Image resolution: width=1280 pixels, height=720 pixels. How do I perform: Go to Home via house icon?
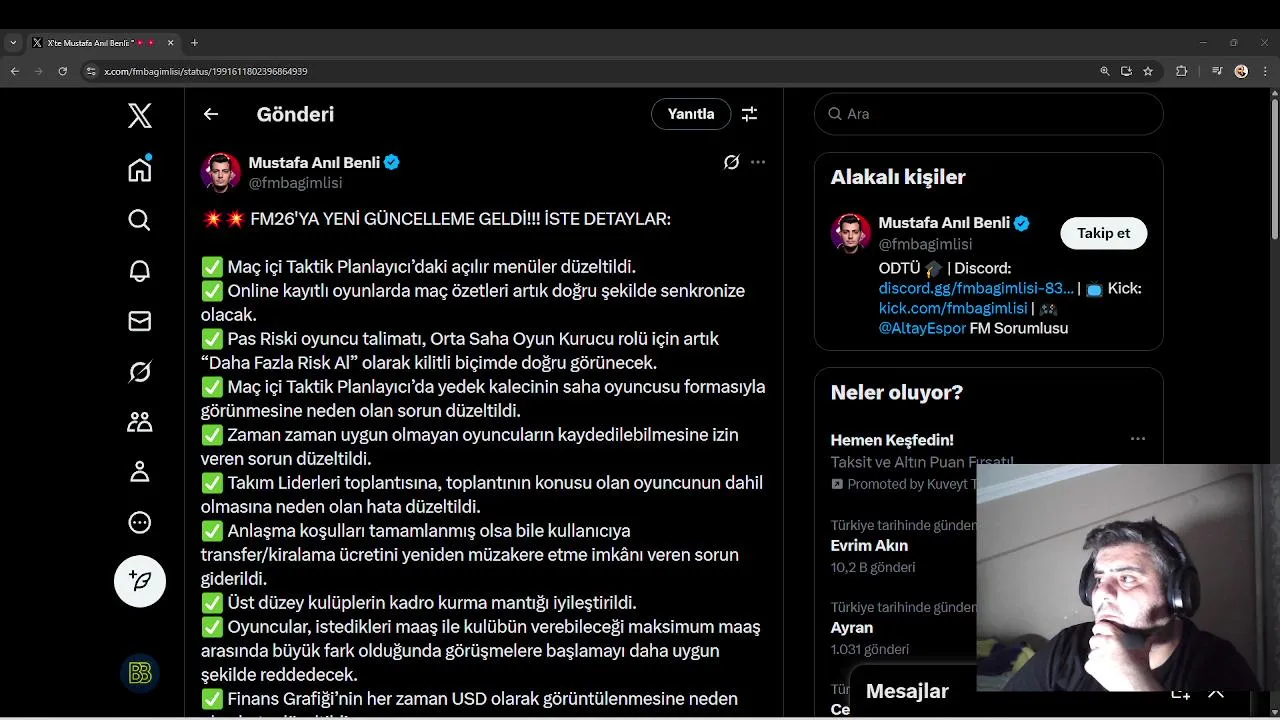[x=140, y=169]
